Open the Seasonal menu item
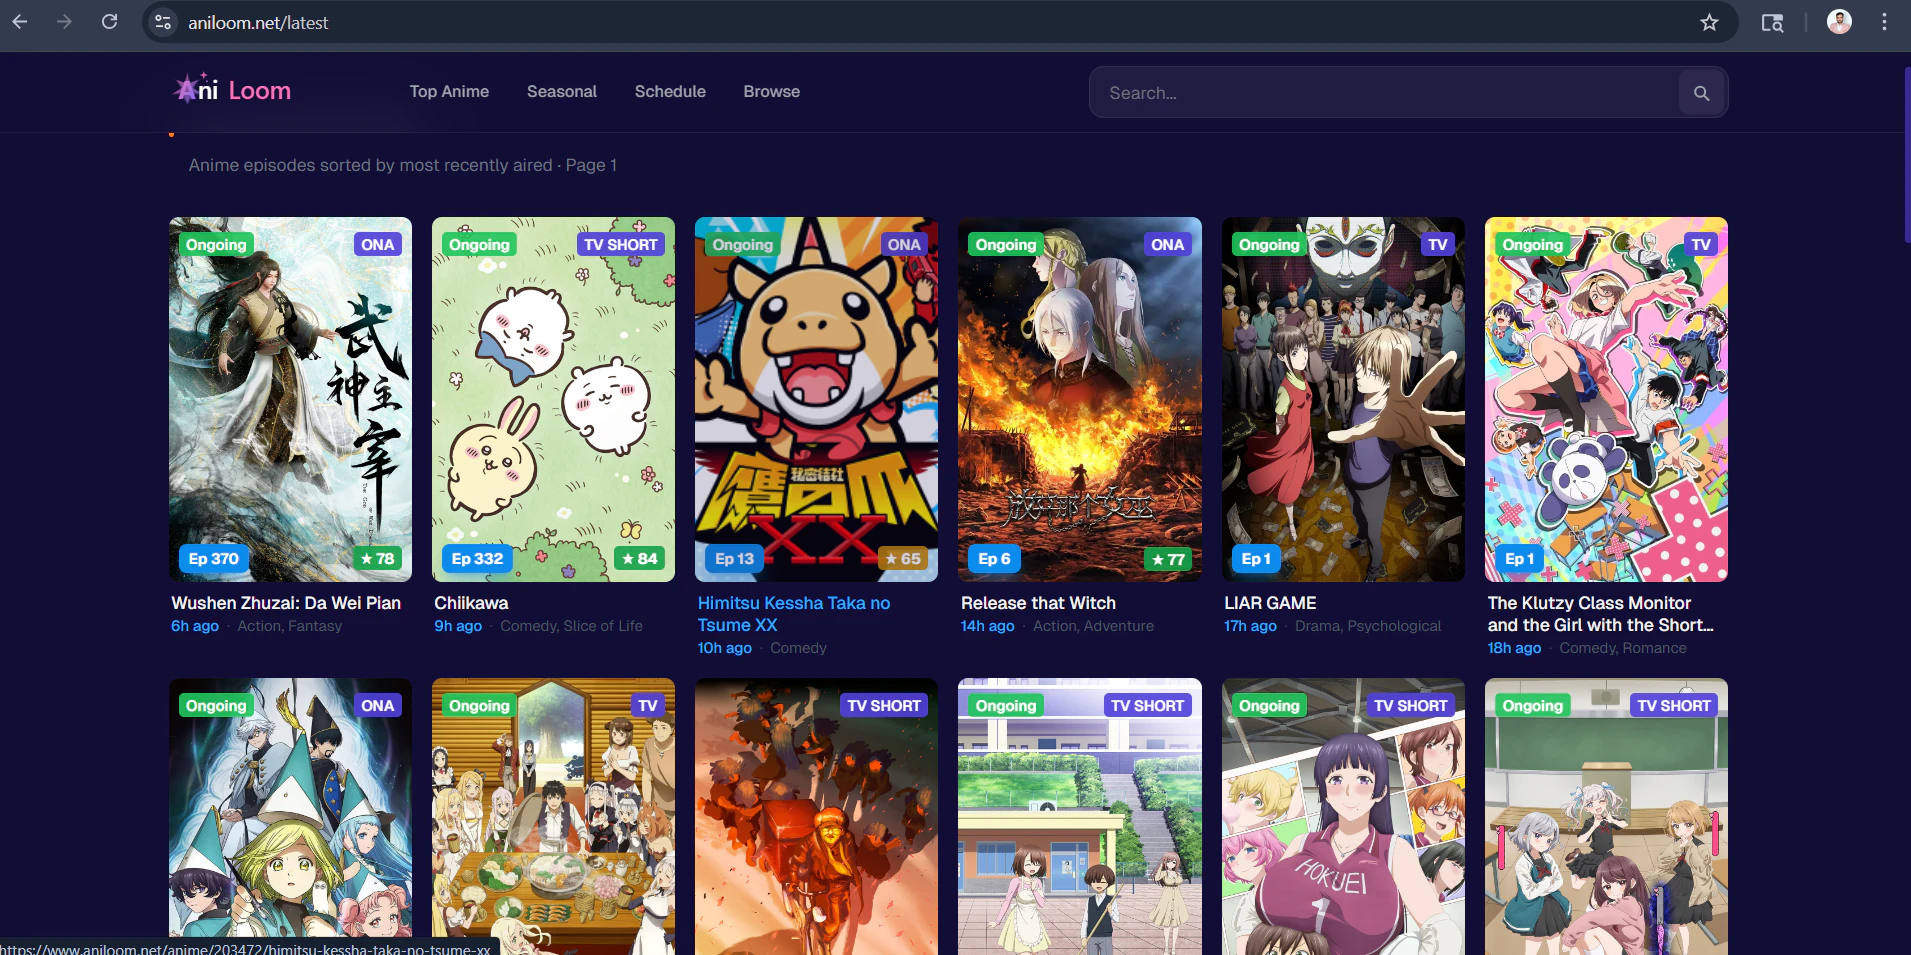This screenshot has width=1911, height=955. [562, 91]
